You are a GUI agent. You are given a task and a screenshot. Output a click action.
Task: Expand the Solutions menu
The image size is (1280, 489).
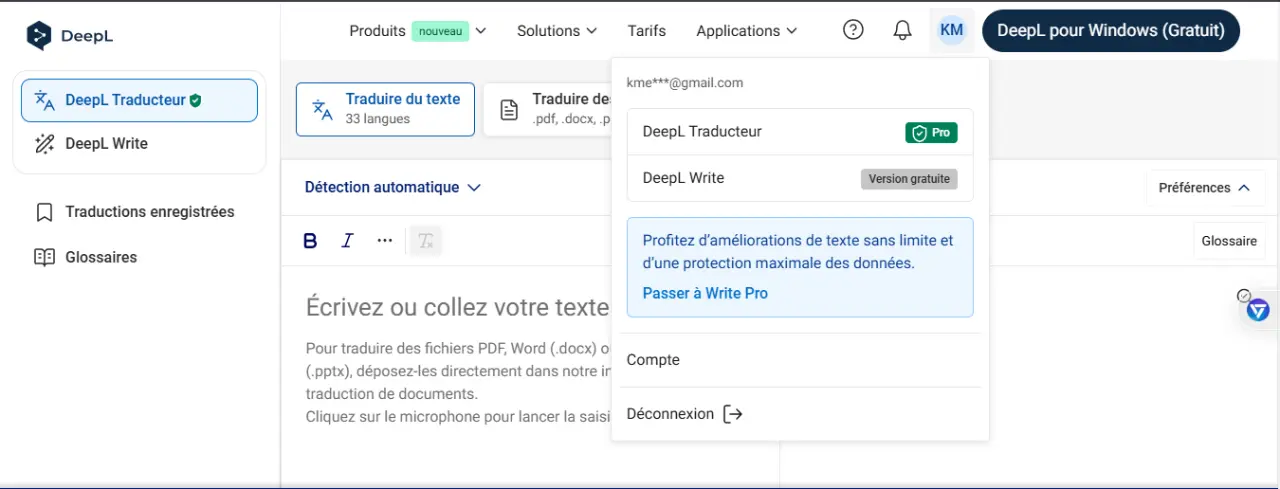click(557, 31)
